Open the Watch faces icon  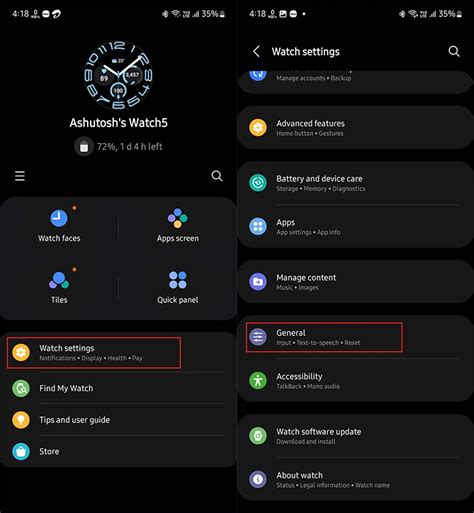click(x=59, y=218)
